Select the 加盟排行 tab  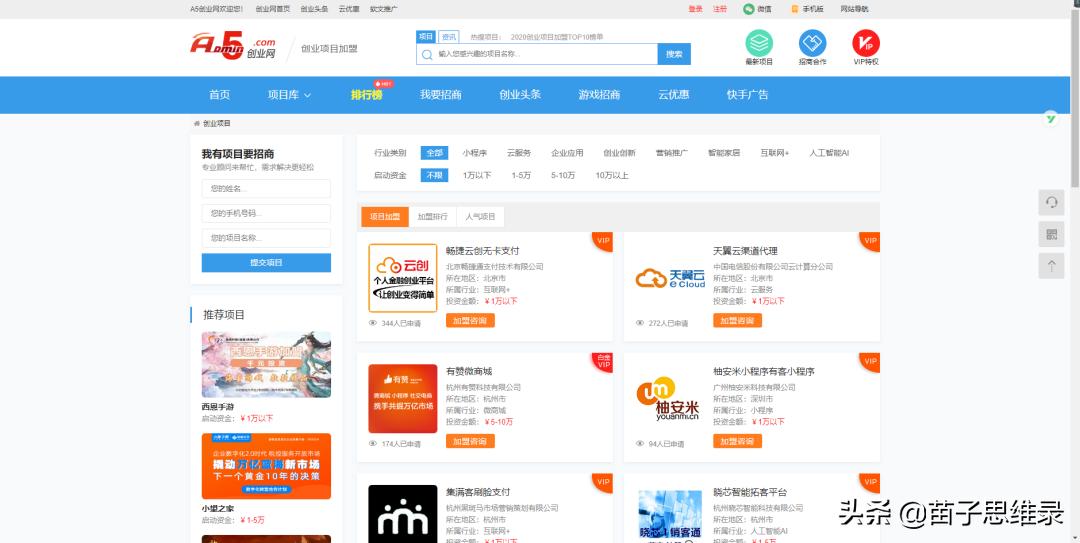pyautogui.click(x=433, y=216)
